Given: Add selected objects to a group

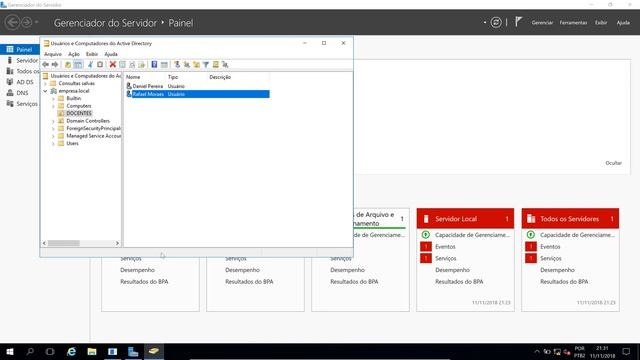Looking at the screenshot, I should (x=225, y=64).
